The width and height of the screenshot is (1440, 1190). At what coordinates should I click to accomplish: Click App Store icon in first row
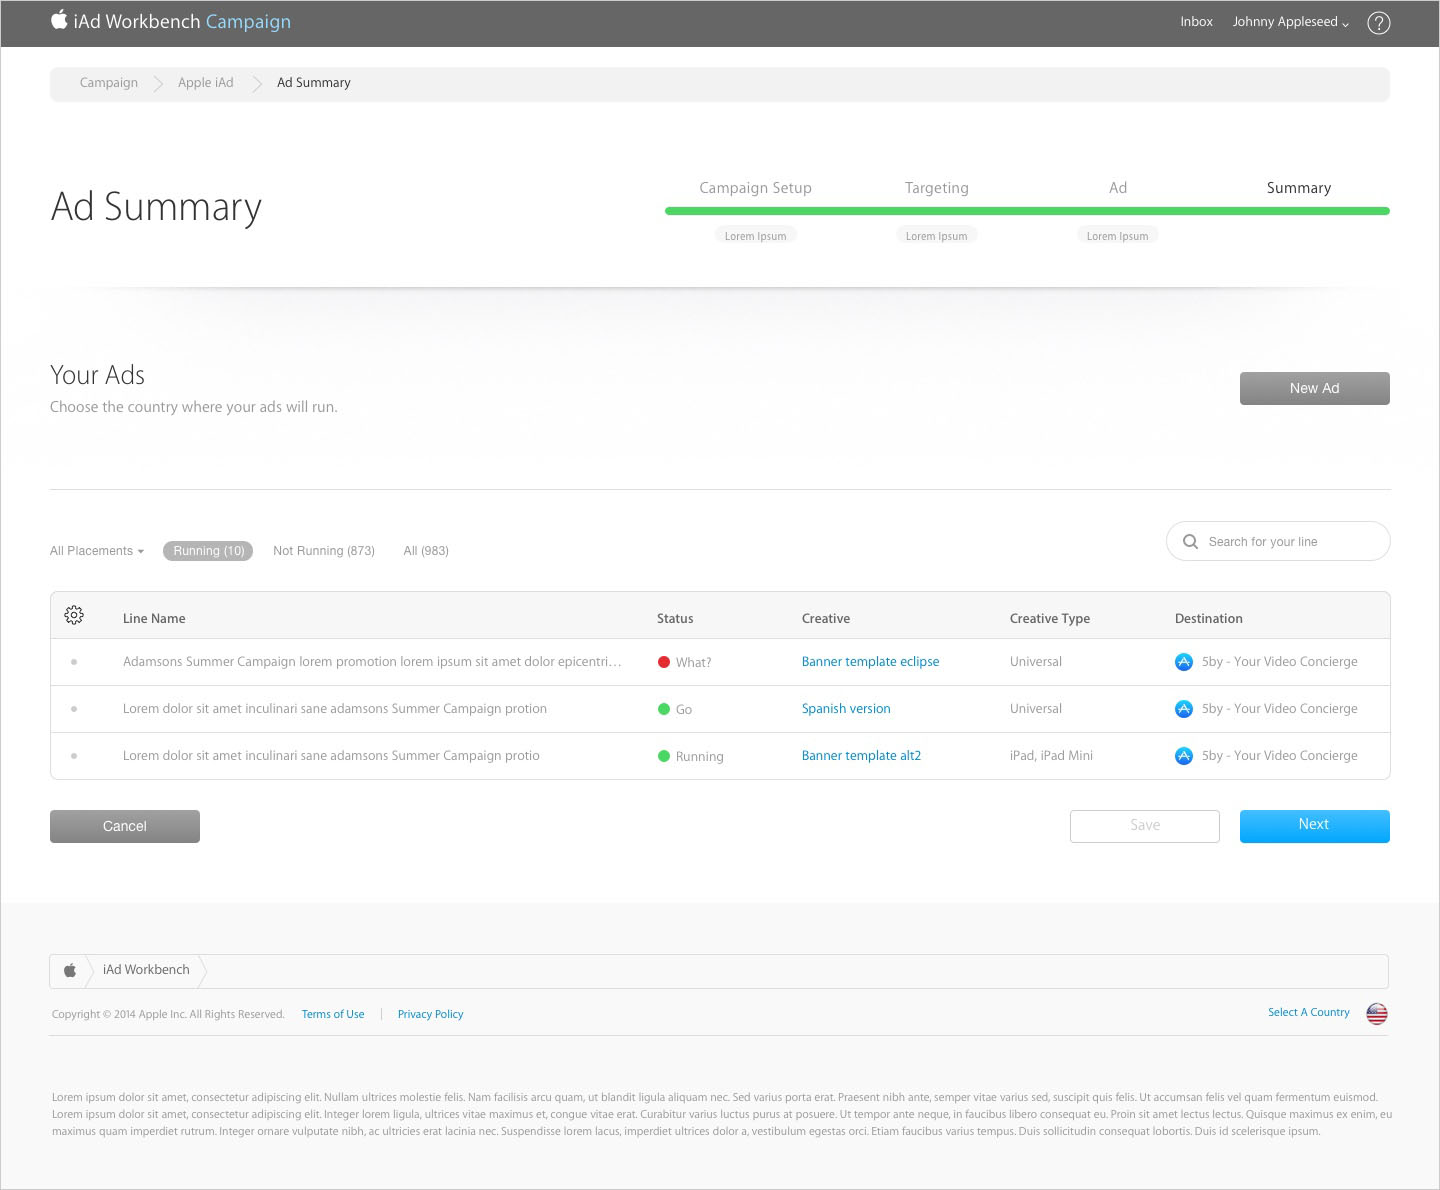[1183, 662]
